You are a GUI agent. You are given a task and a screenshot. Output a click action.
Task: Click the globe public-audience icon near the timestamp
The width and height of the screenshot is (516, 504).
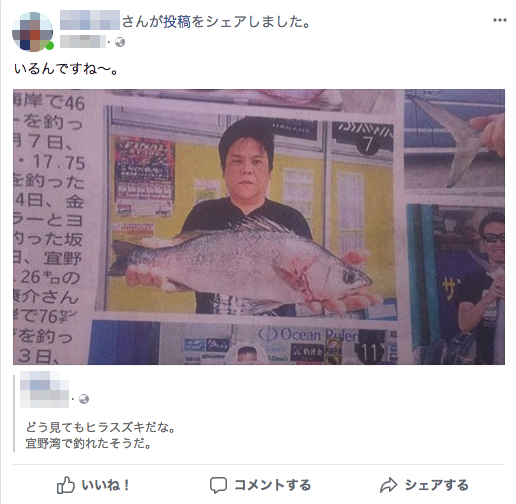click(120, 42)
